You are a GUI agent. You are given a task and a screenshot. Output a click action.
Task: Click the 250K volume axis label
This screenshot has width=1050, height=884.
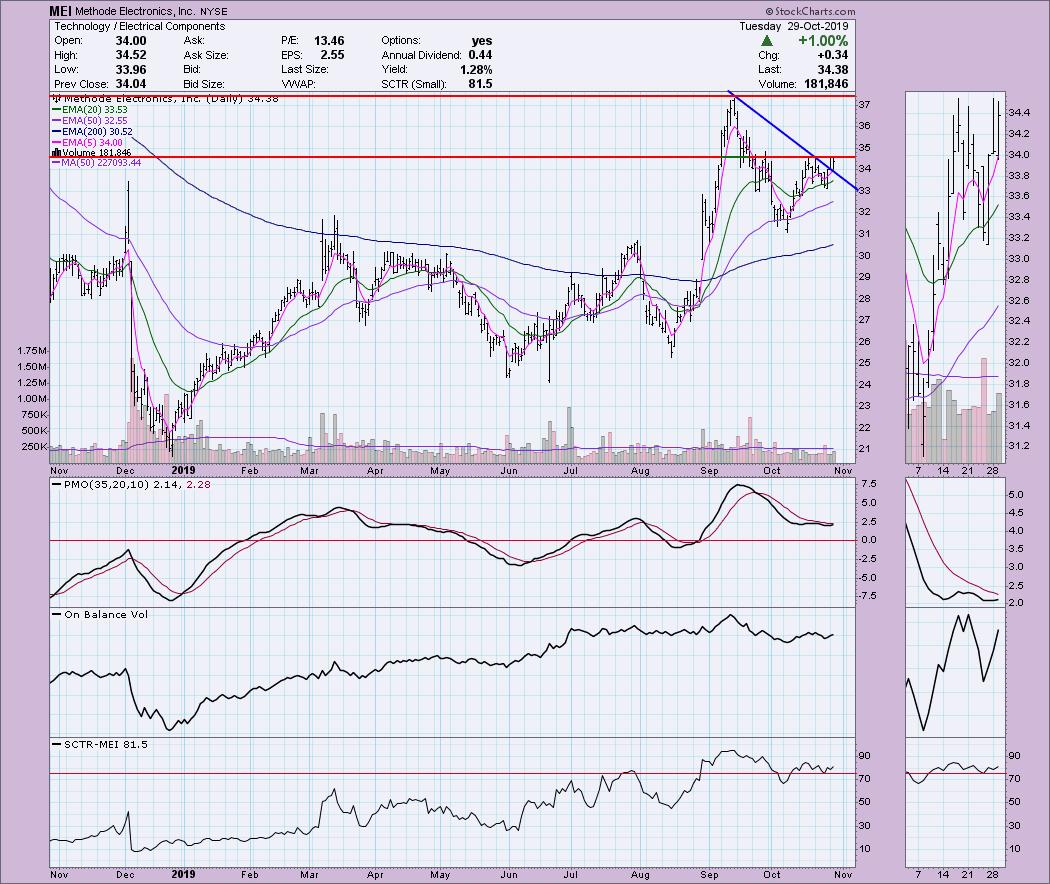(35, 447)
